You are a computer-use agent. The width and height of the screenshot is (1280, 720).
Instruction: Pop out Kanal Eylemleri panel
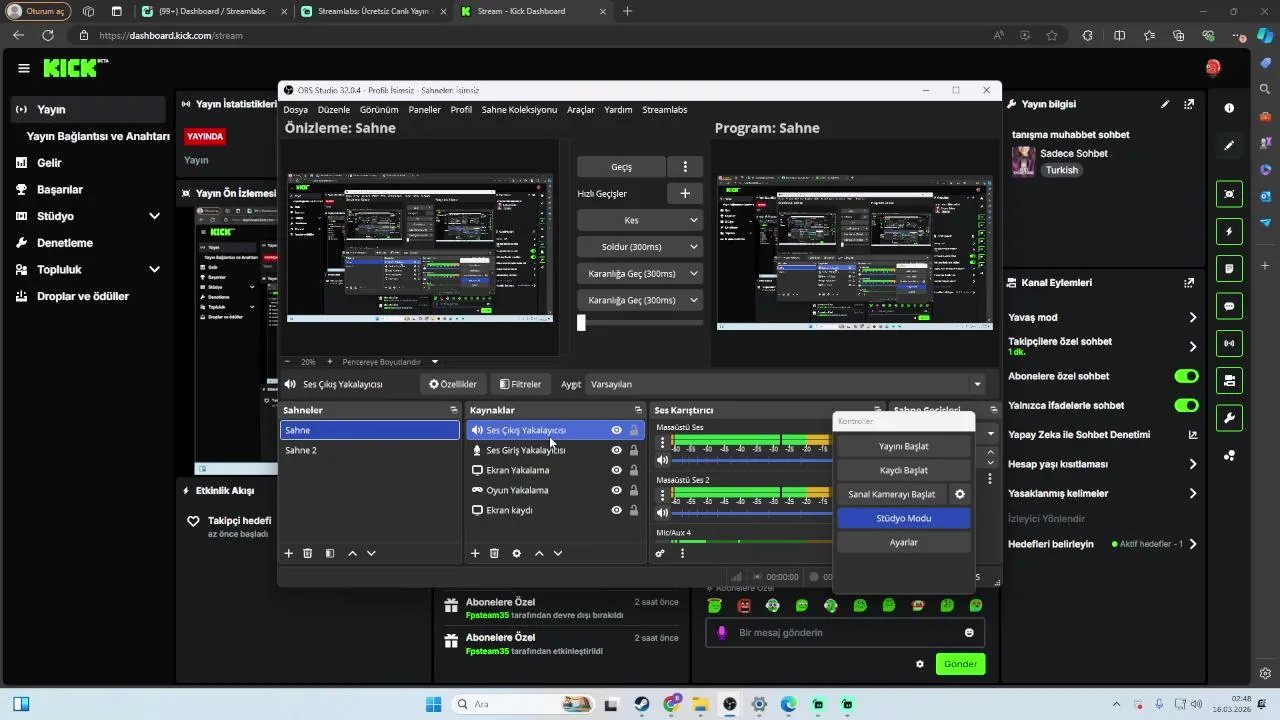(x=1189, y=283)
